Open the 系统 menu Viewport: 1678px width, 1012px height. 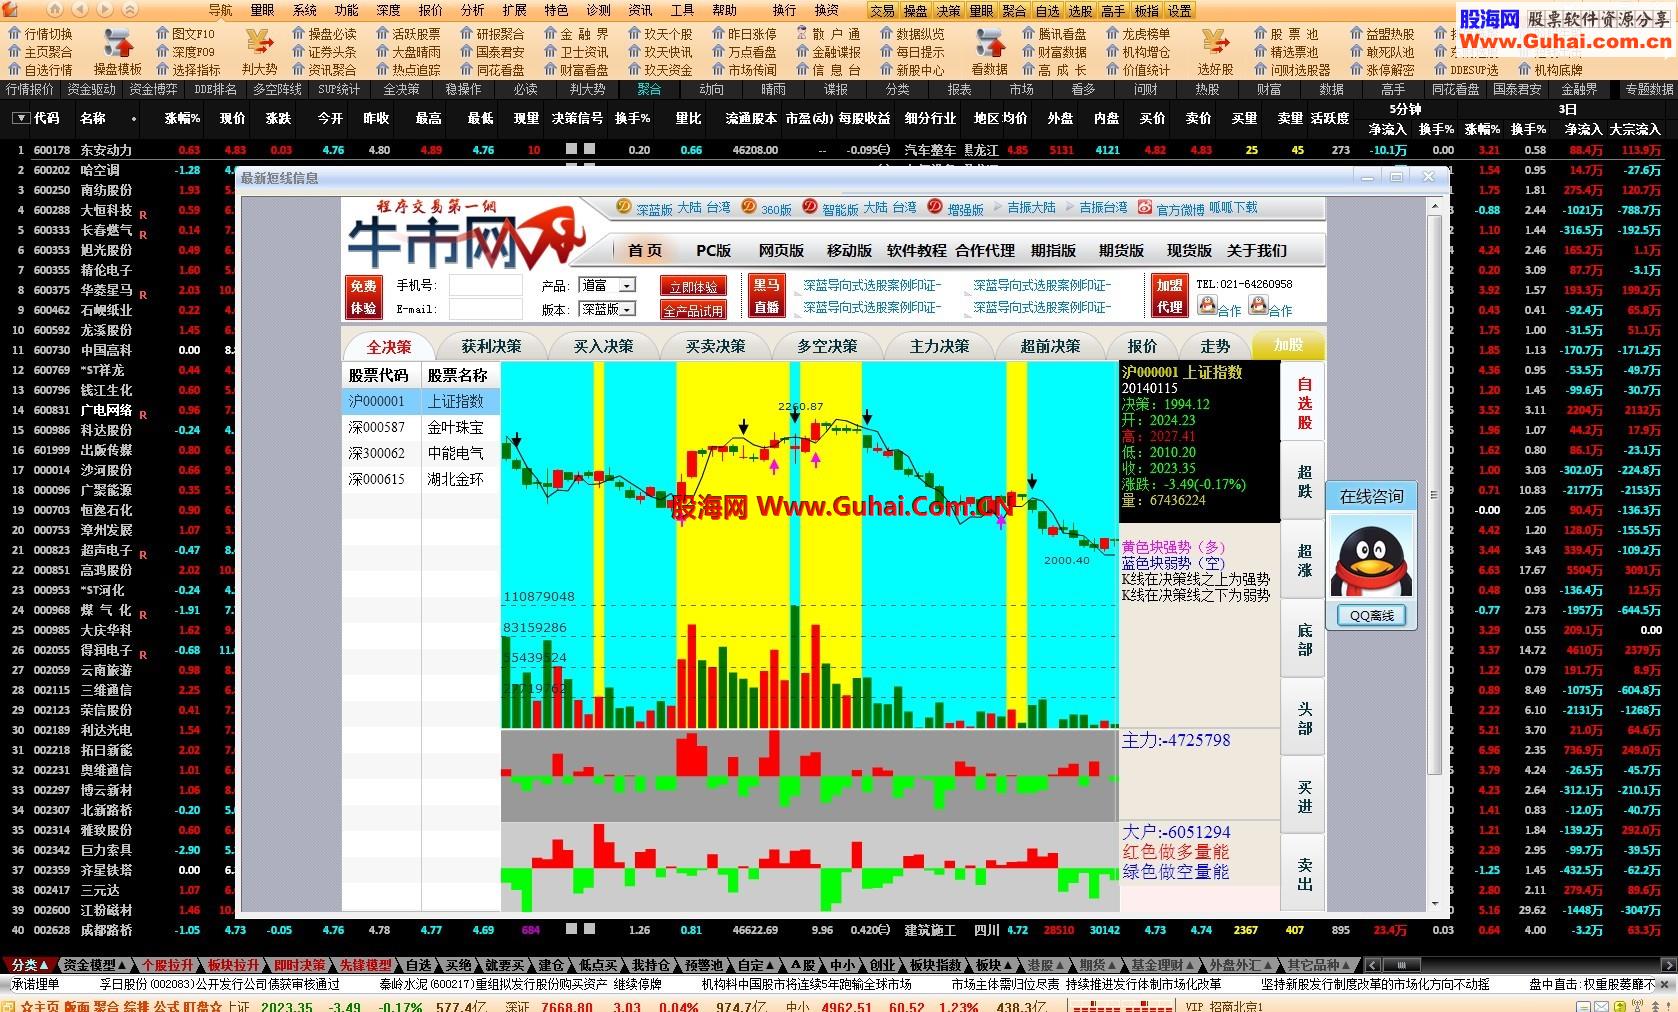(x=305, y=10)
